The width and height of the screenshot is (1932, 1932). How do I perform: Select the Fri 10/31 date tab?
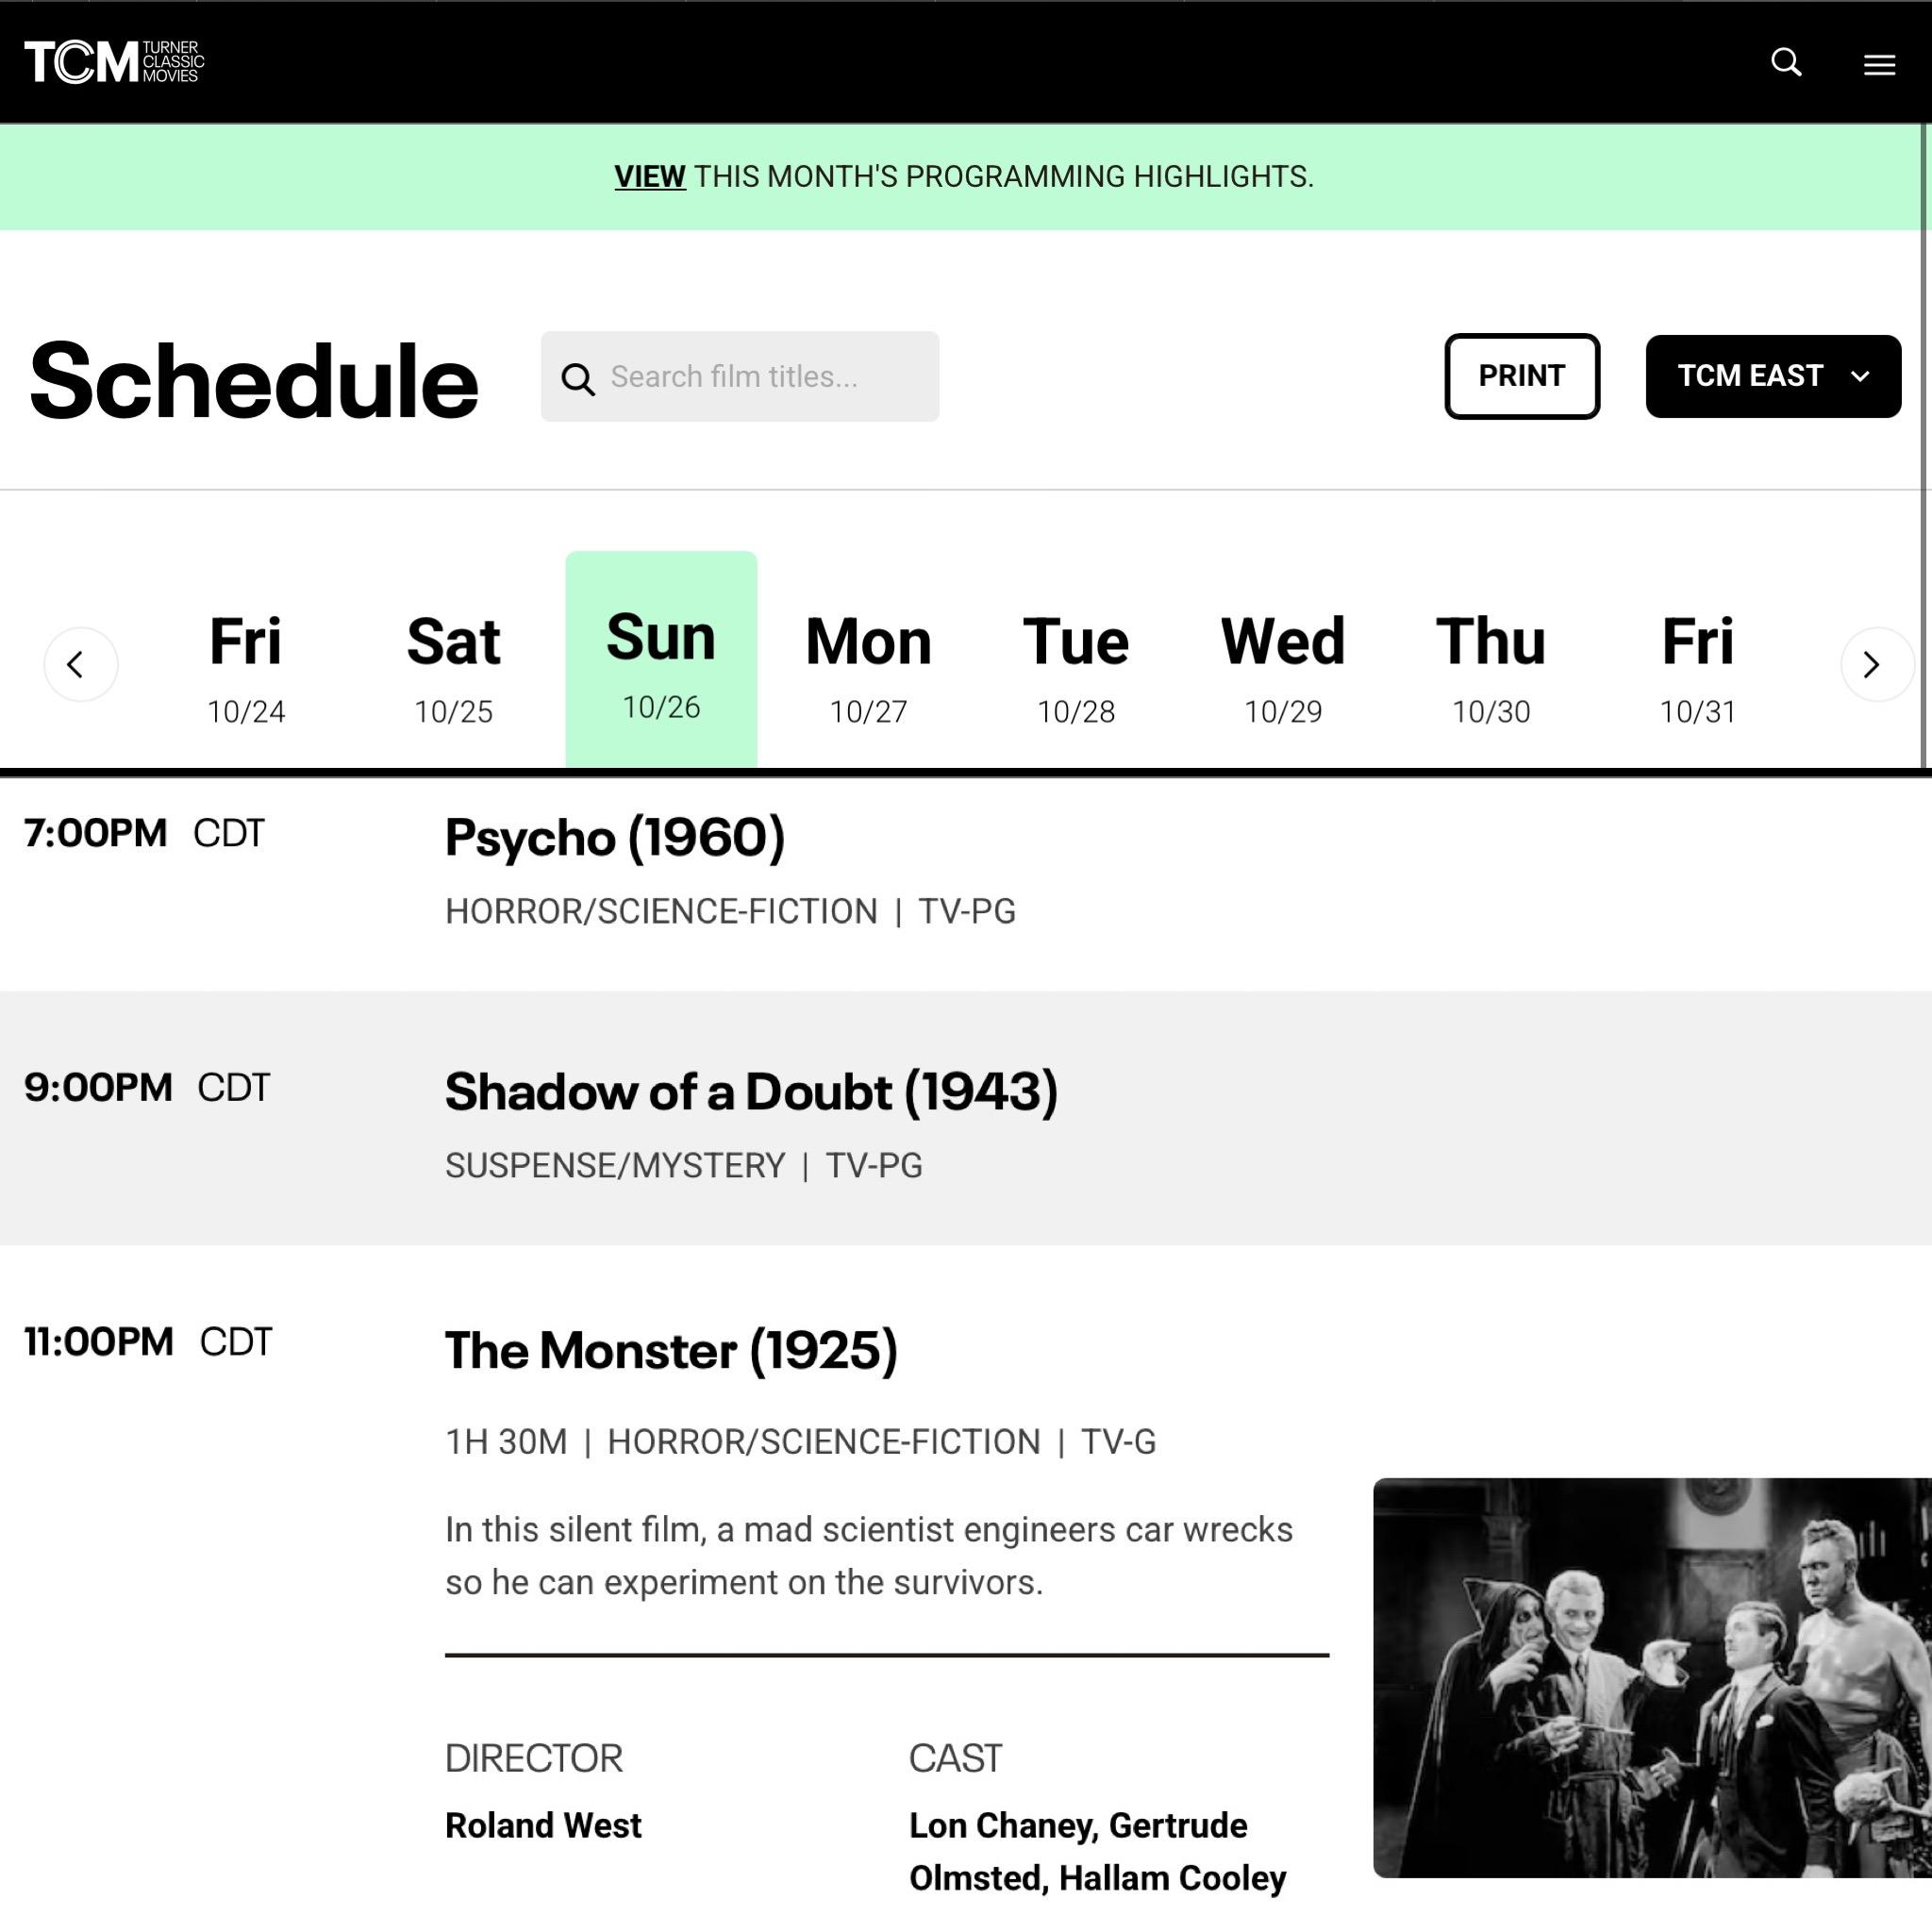coord(1697,664)
